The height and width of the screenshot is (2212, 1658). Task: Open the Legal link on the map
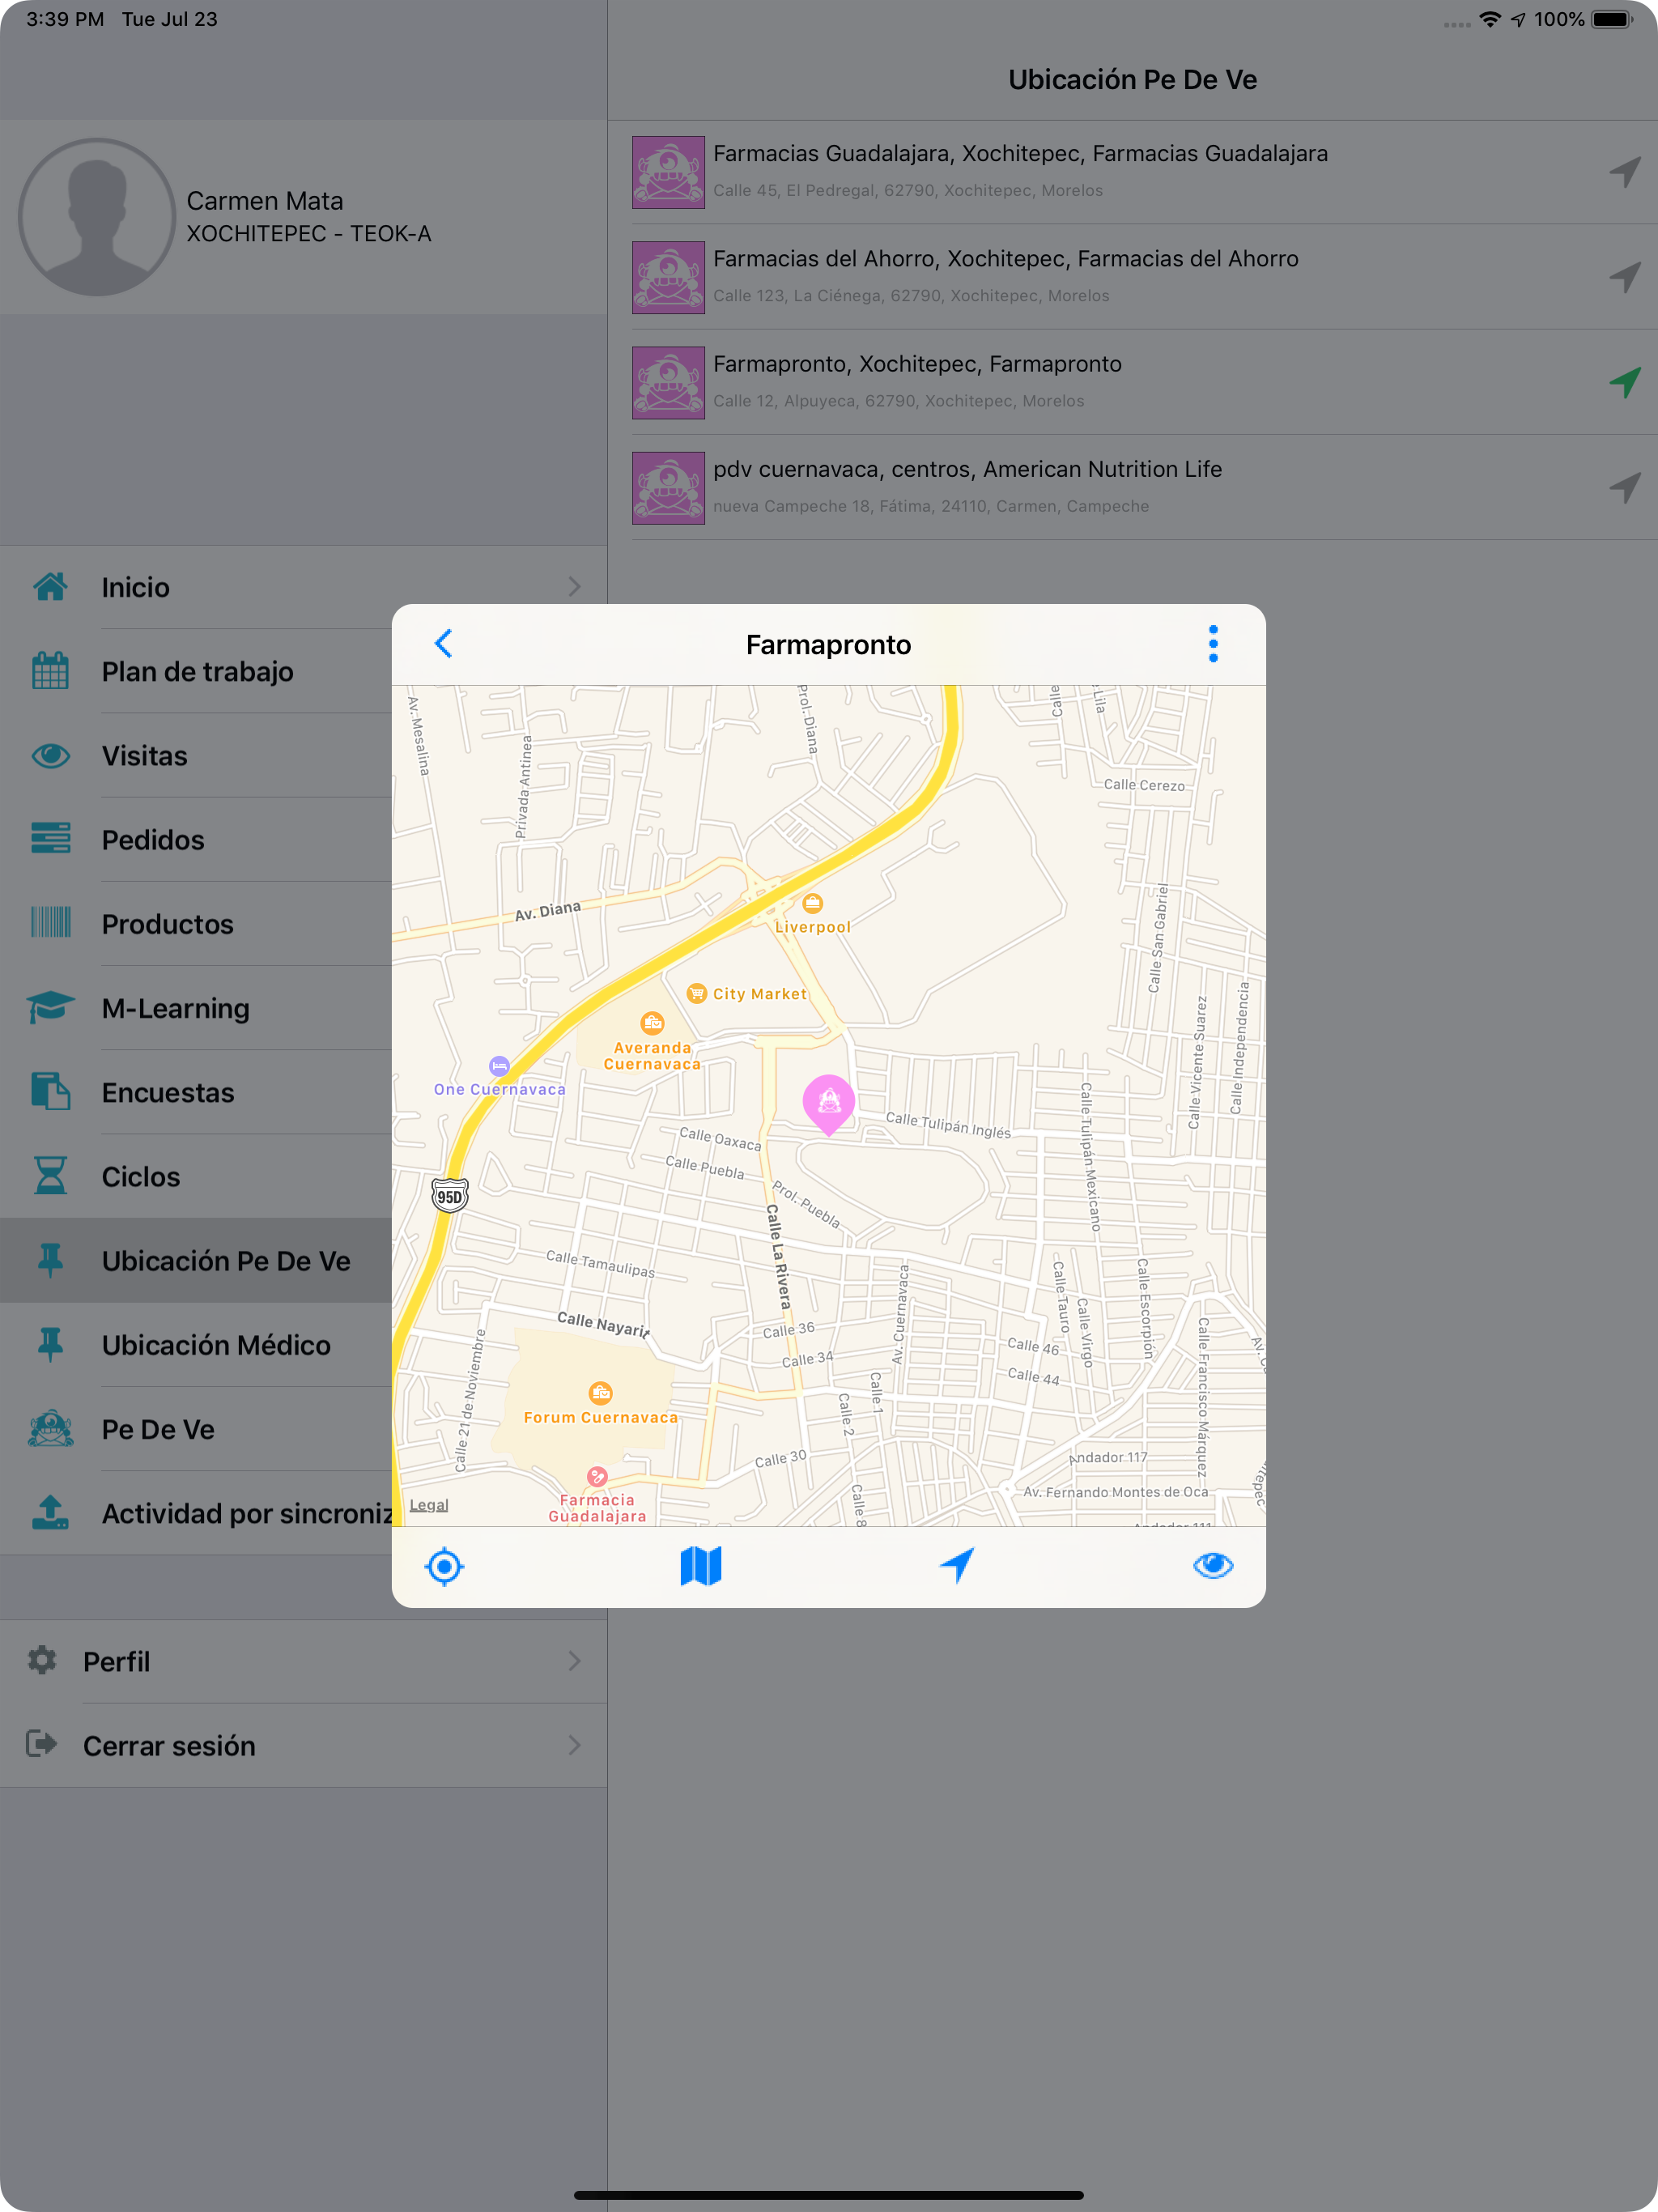(429, 1505)
